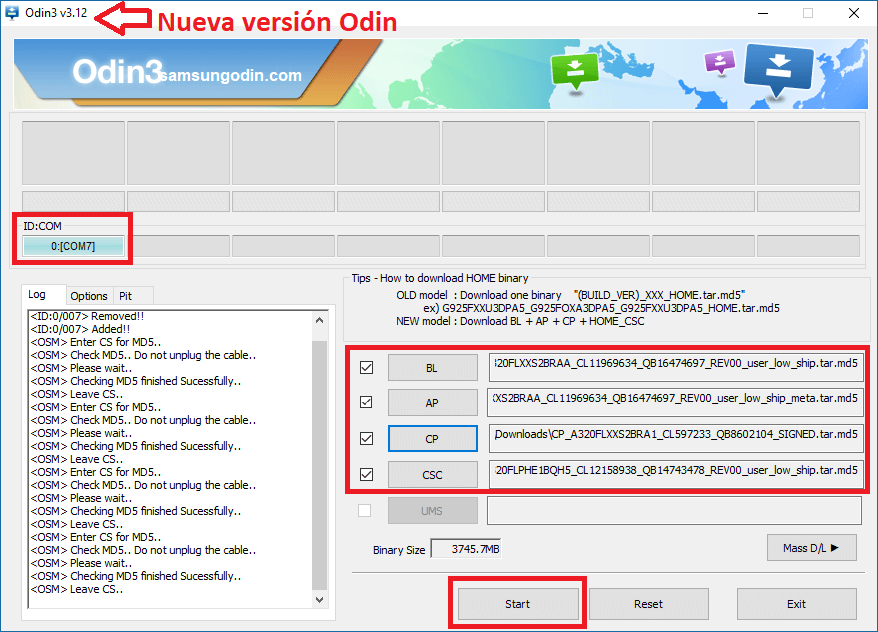The height and width of the screenshot is (632, 878).
Task: Click the AP file button
Action: (432, 403)
